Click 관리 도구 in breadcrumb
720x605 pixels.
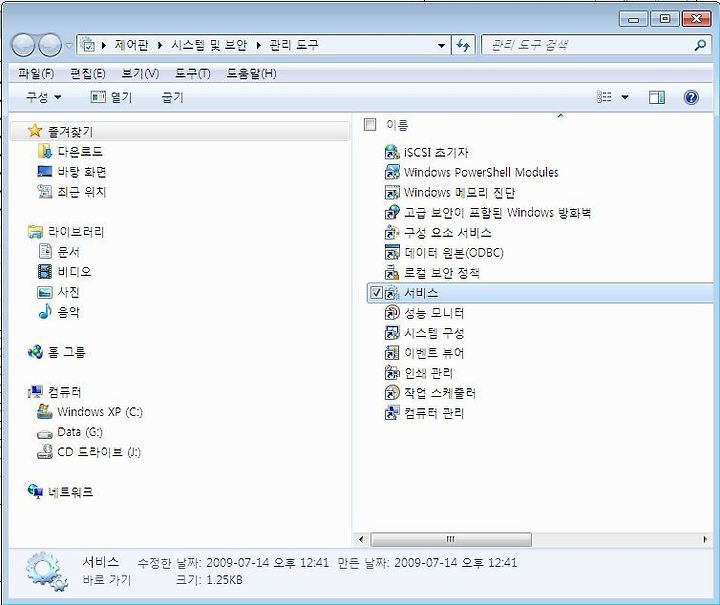293,45
